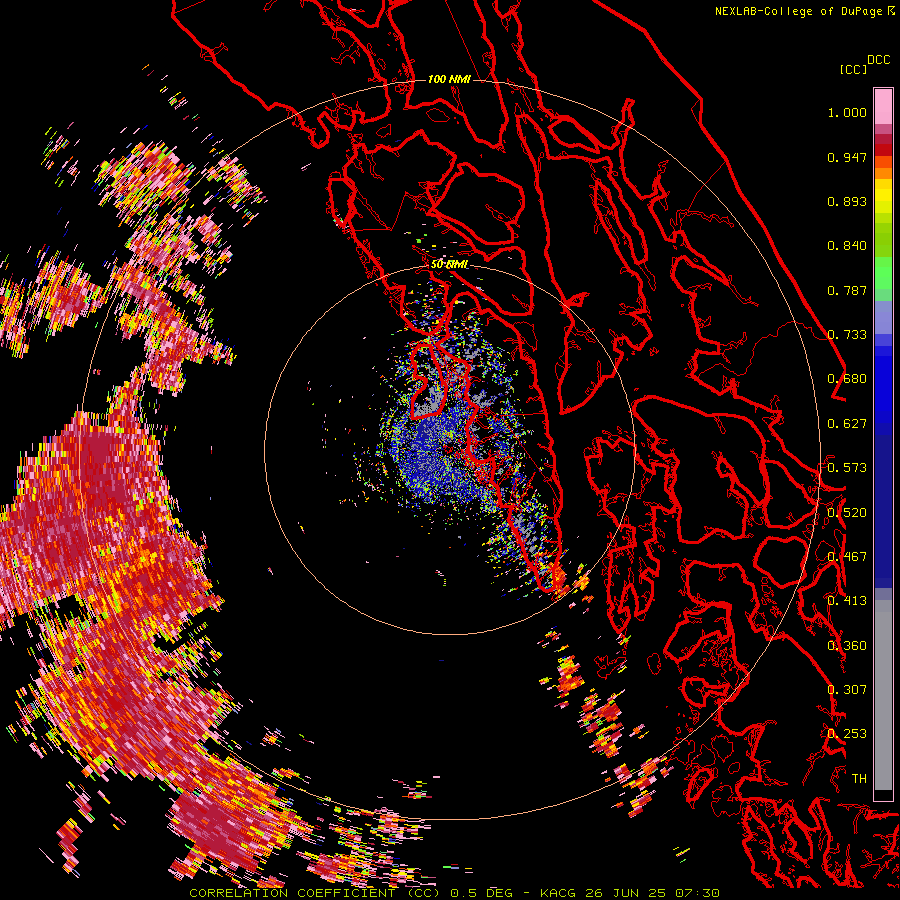Click the 50 NMI range ring label

coord(449,264)
